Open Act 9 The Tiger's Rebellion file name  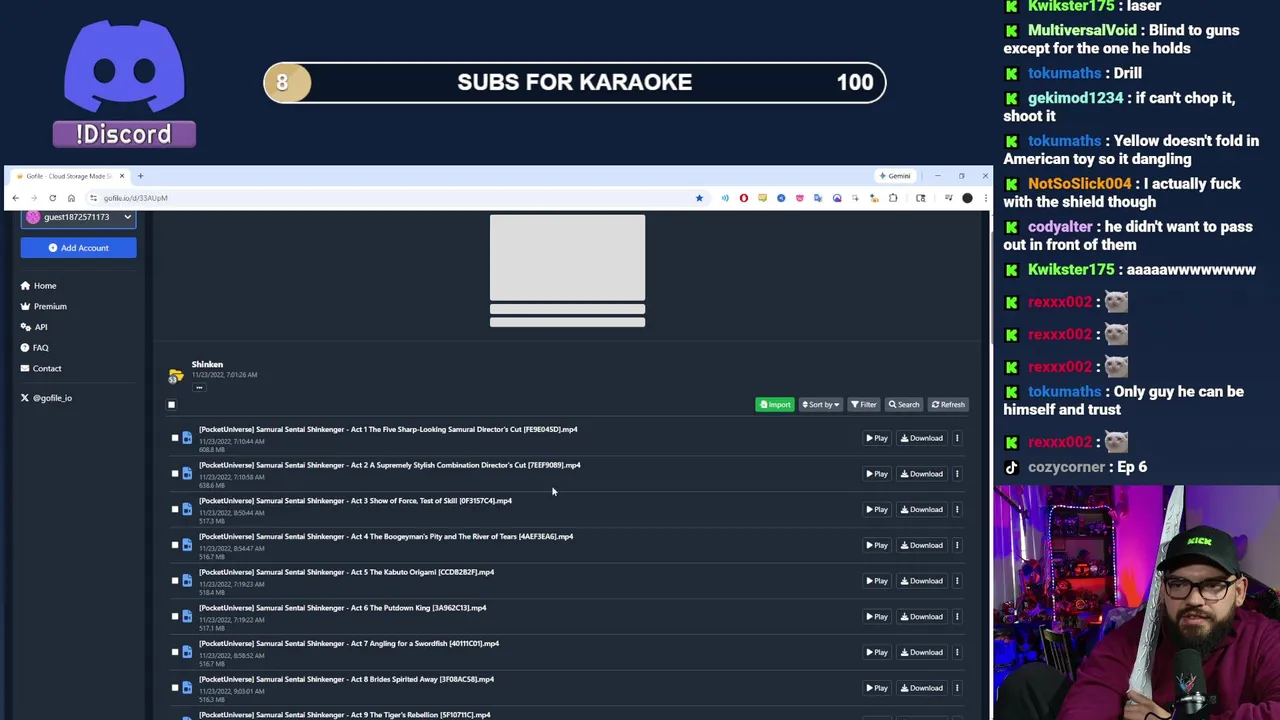(x=345, y=715)
